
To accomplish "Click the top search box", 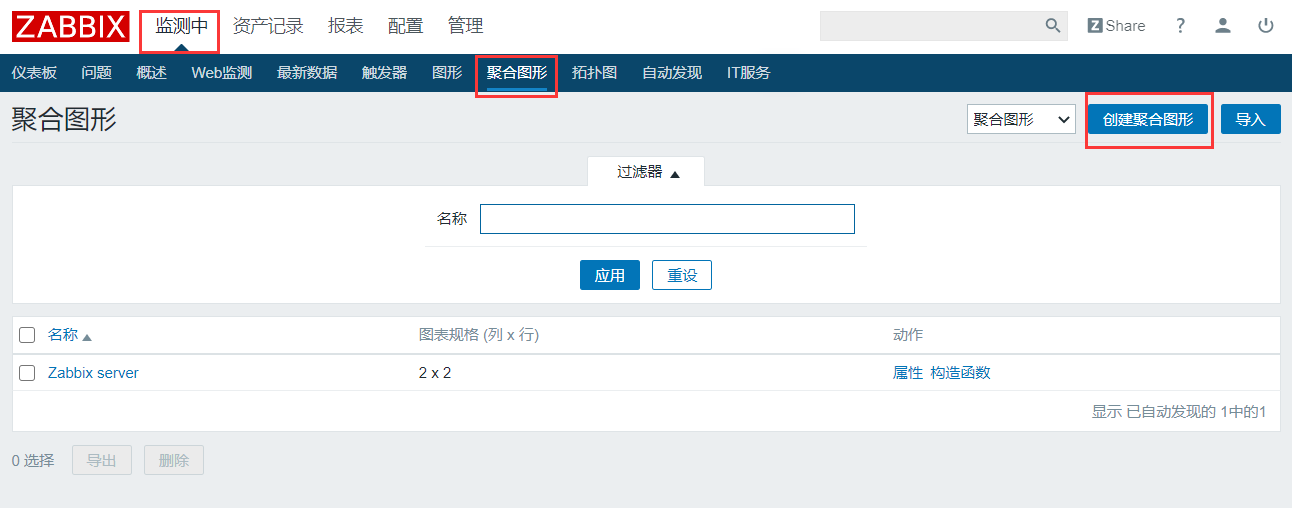I will (x=931, y=26).
